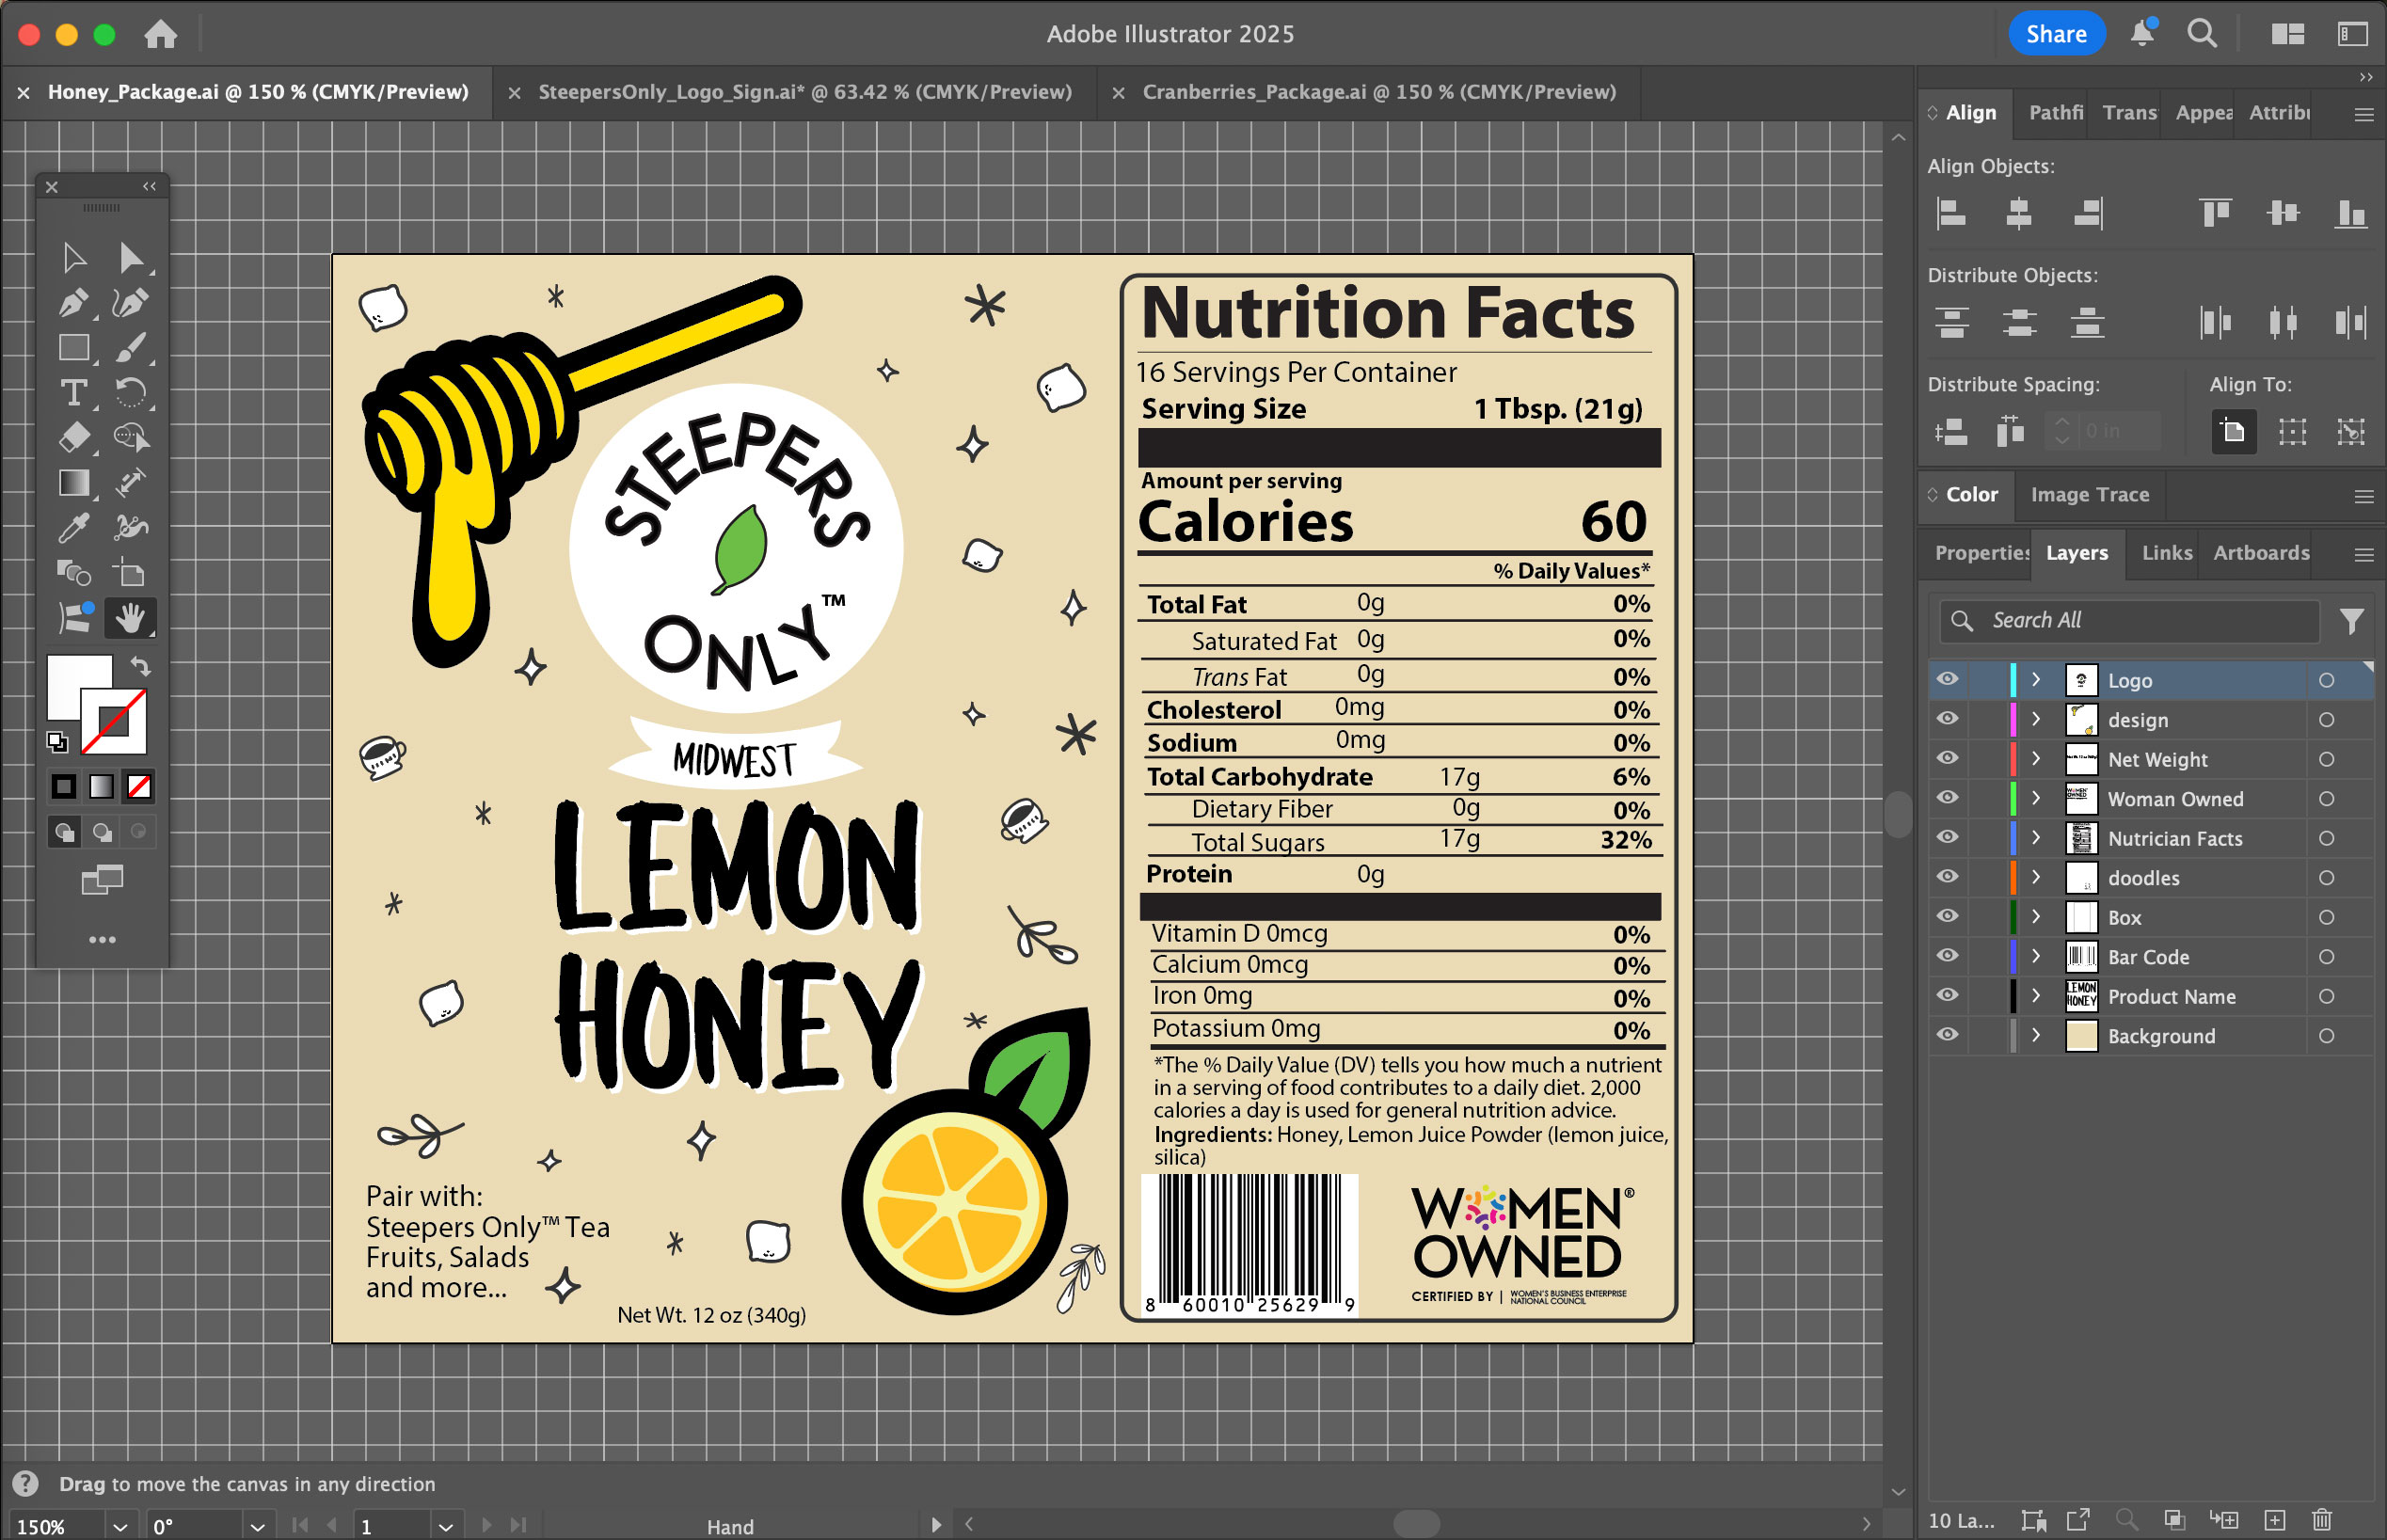Click the Horizontal Align Center icon
The image size is (2387, 1540).
(x=2018, y=213)
